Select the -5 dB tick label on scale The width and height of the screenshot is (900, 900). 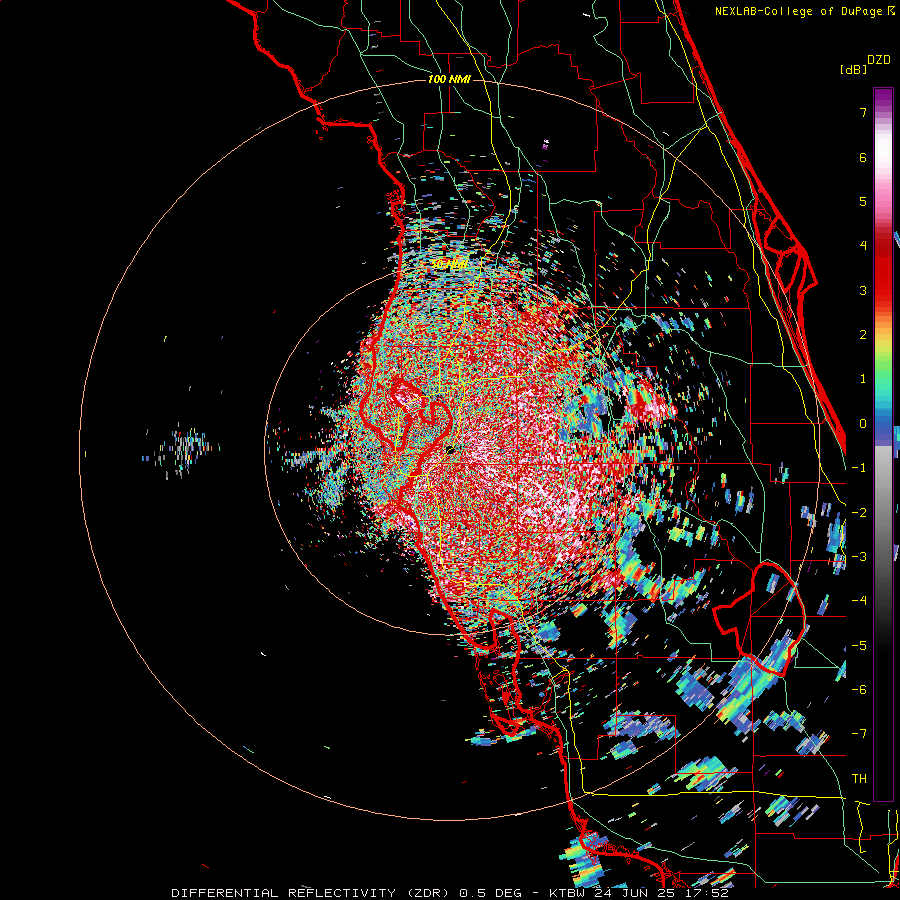(859, 646)
